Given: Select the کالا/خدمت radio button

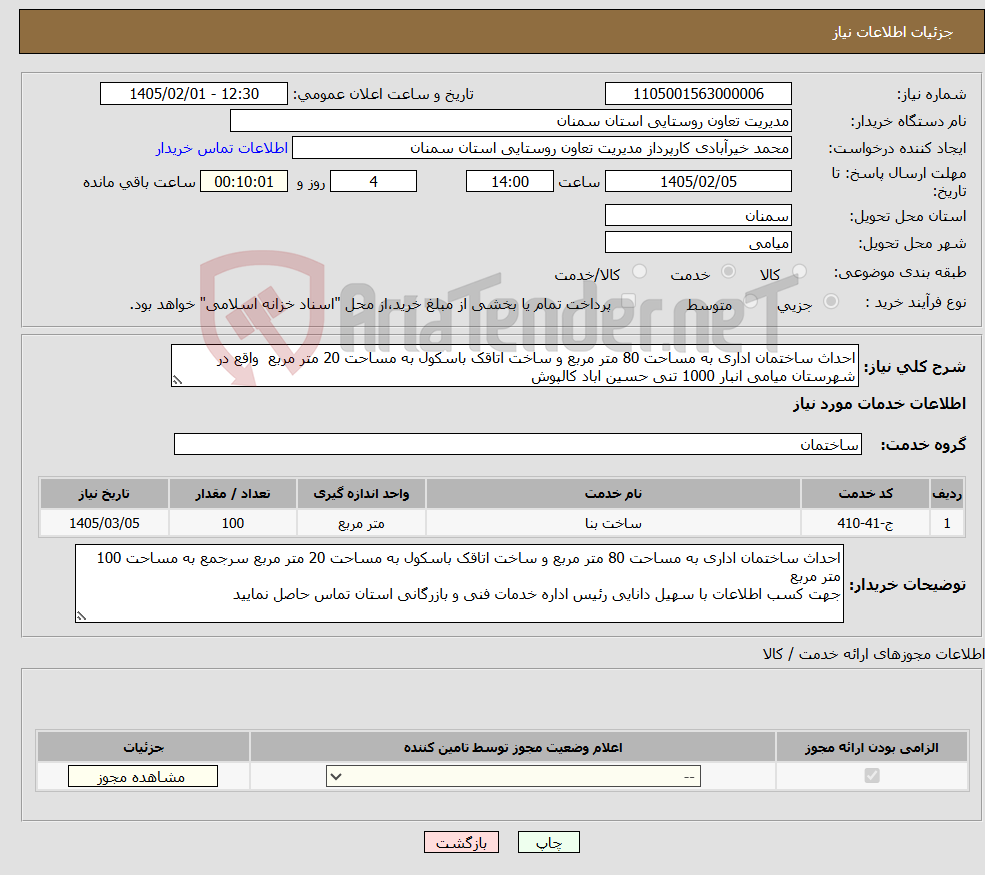Looking at the screenshot, I should (639, 271).
